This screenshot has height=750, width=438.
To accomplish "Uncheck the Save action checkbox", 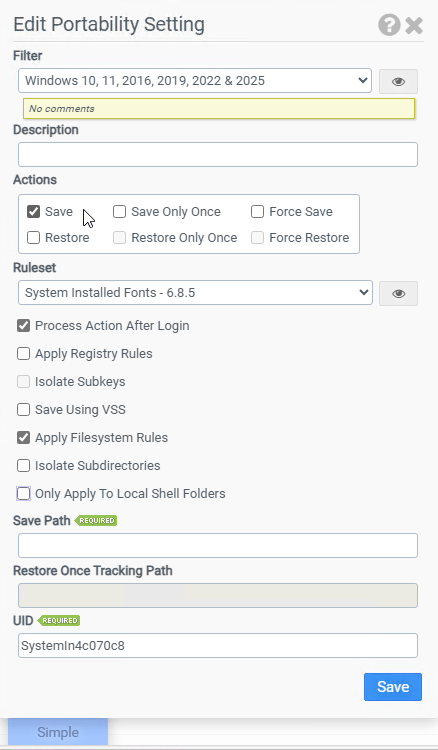I will 33,211.
